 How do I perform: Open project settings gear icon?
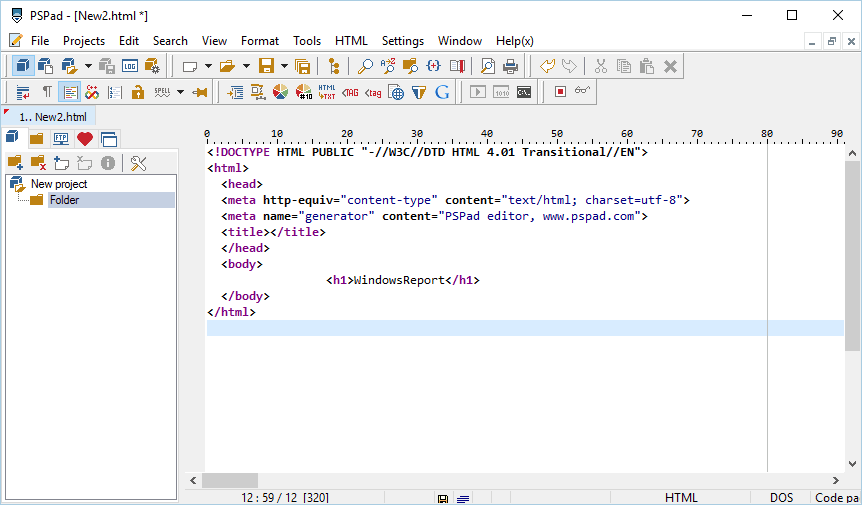click(152, 66)
